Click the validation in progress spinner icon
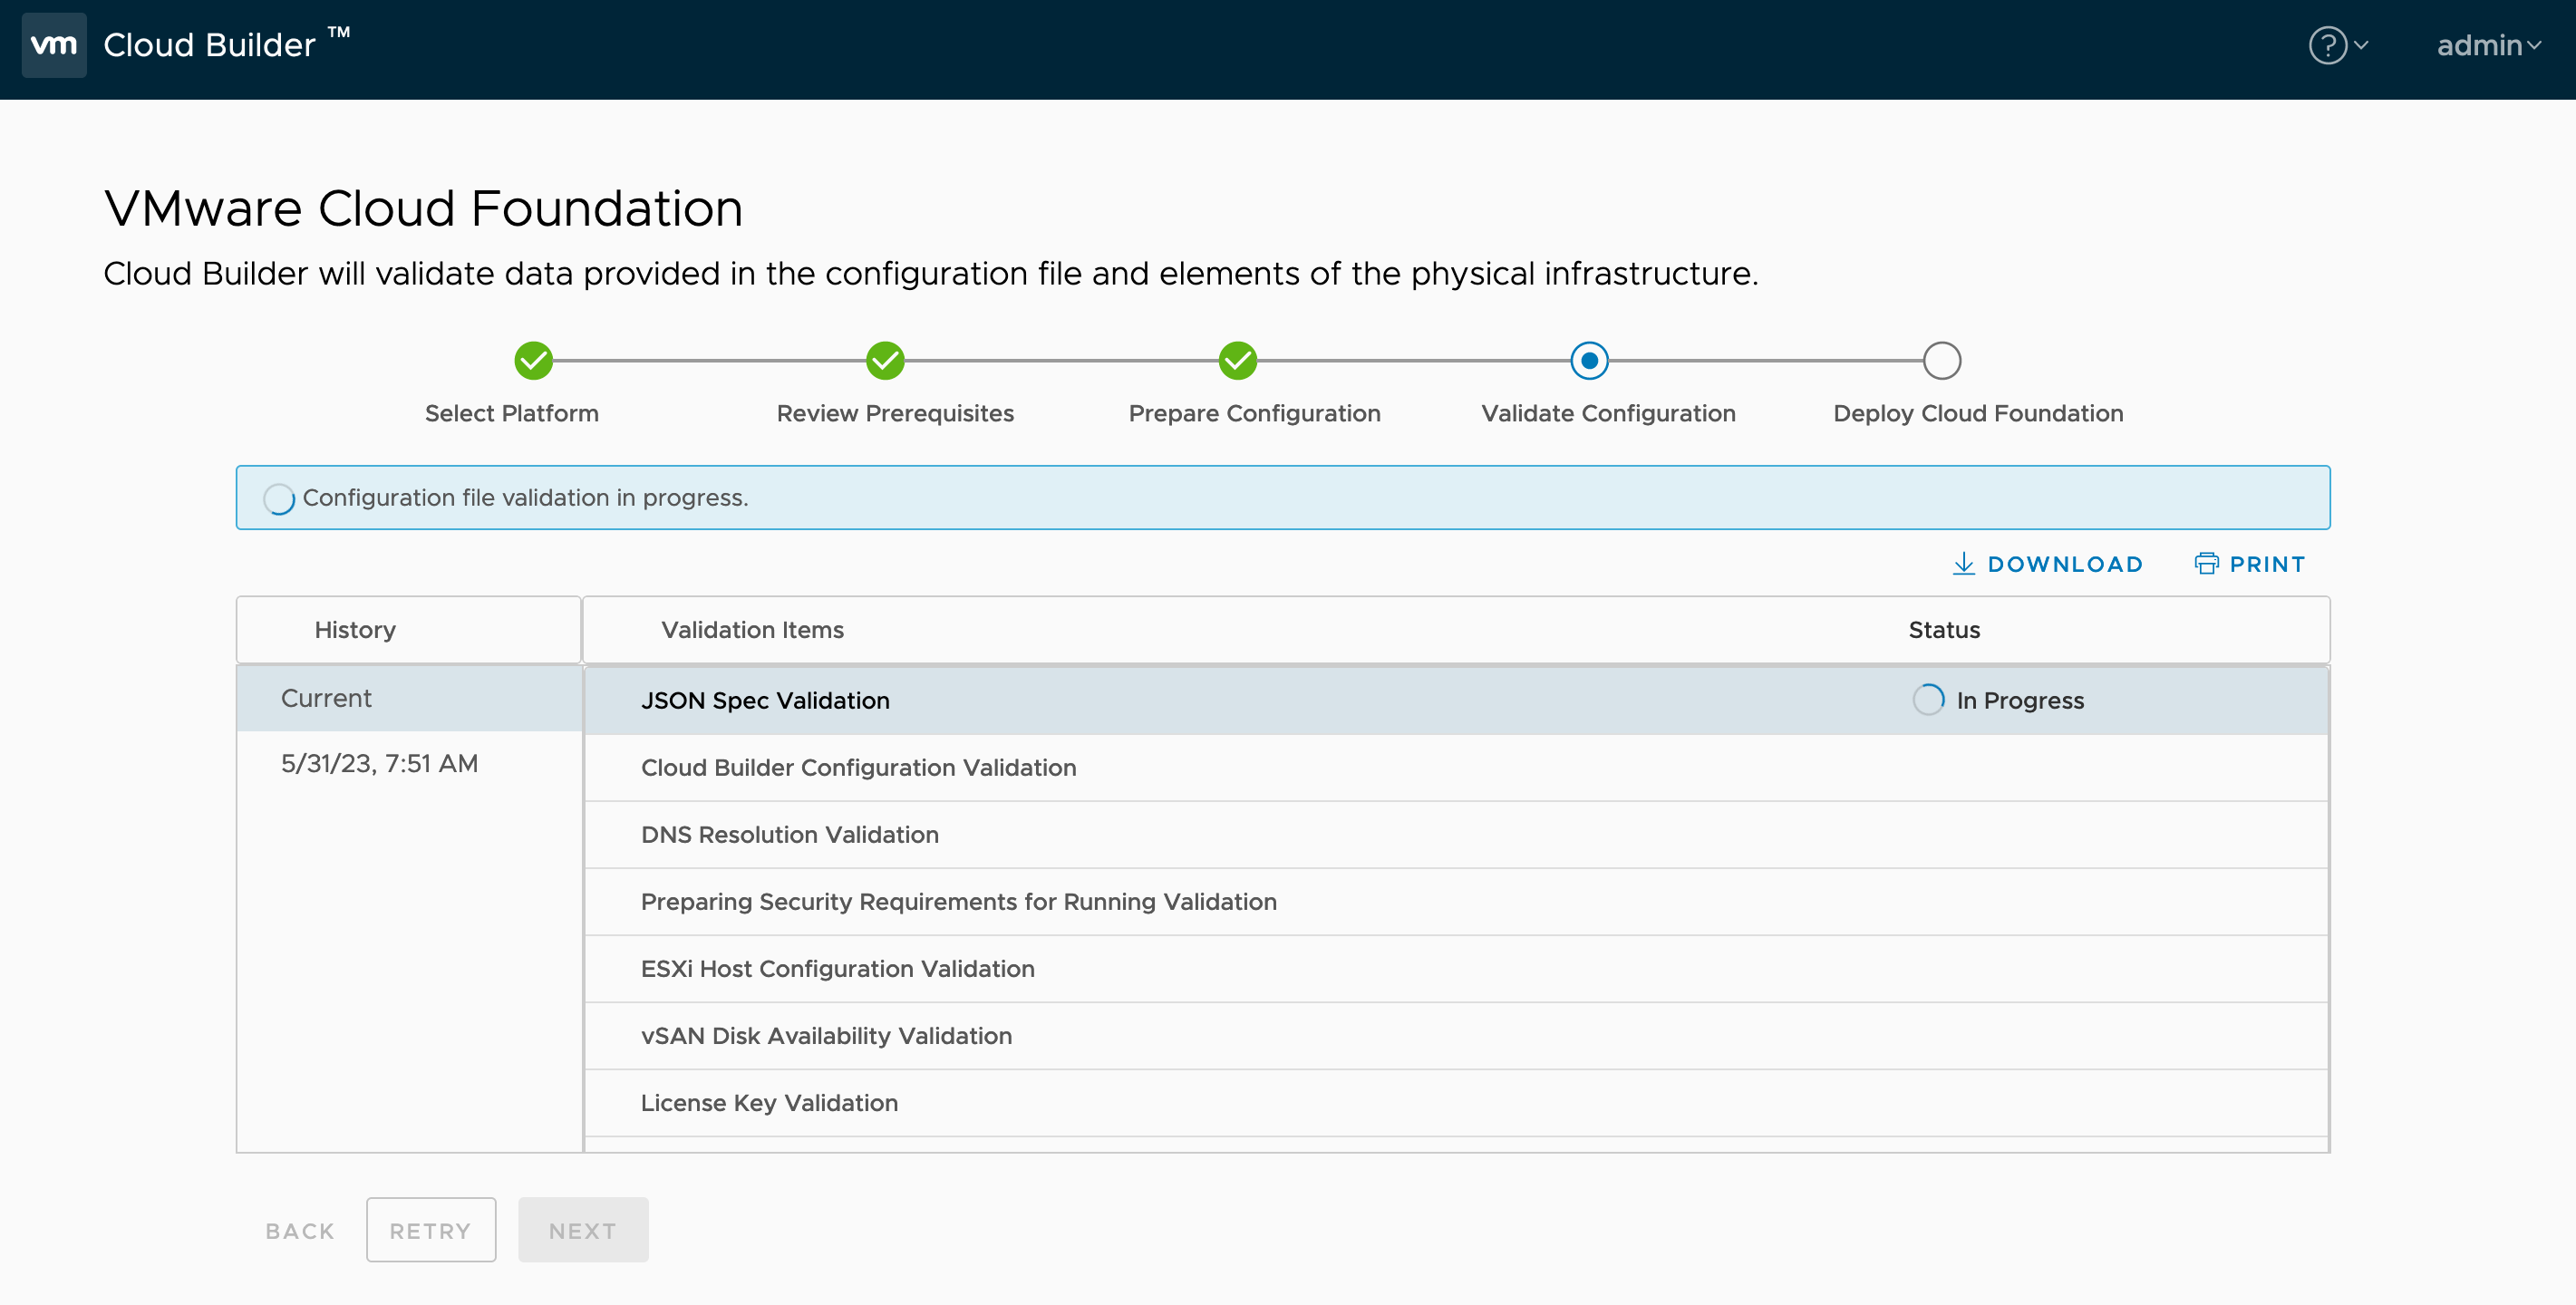 279,498
